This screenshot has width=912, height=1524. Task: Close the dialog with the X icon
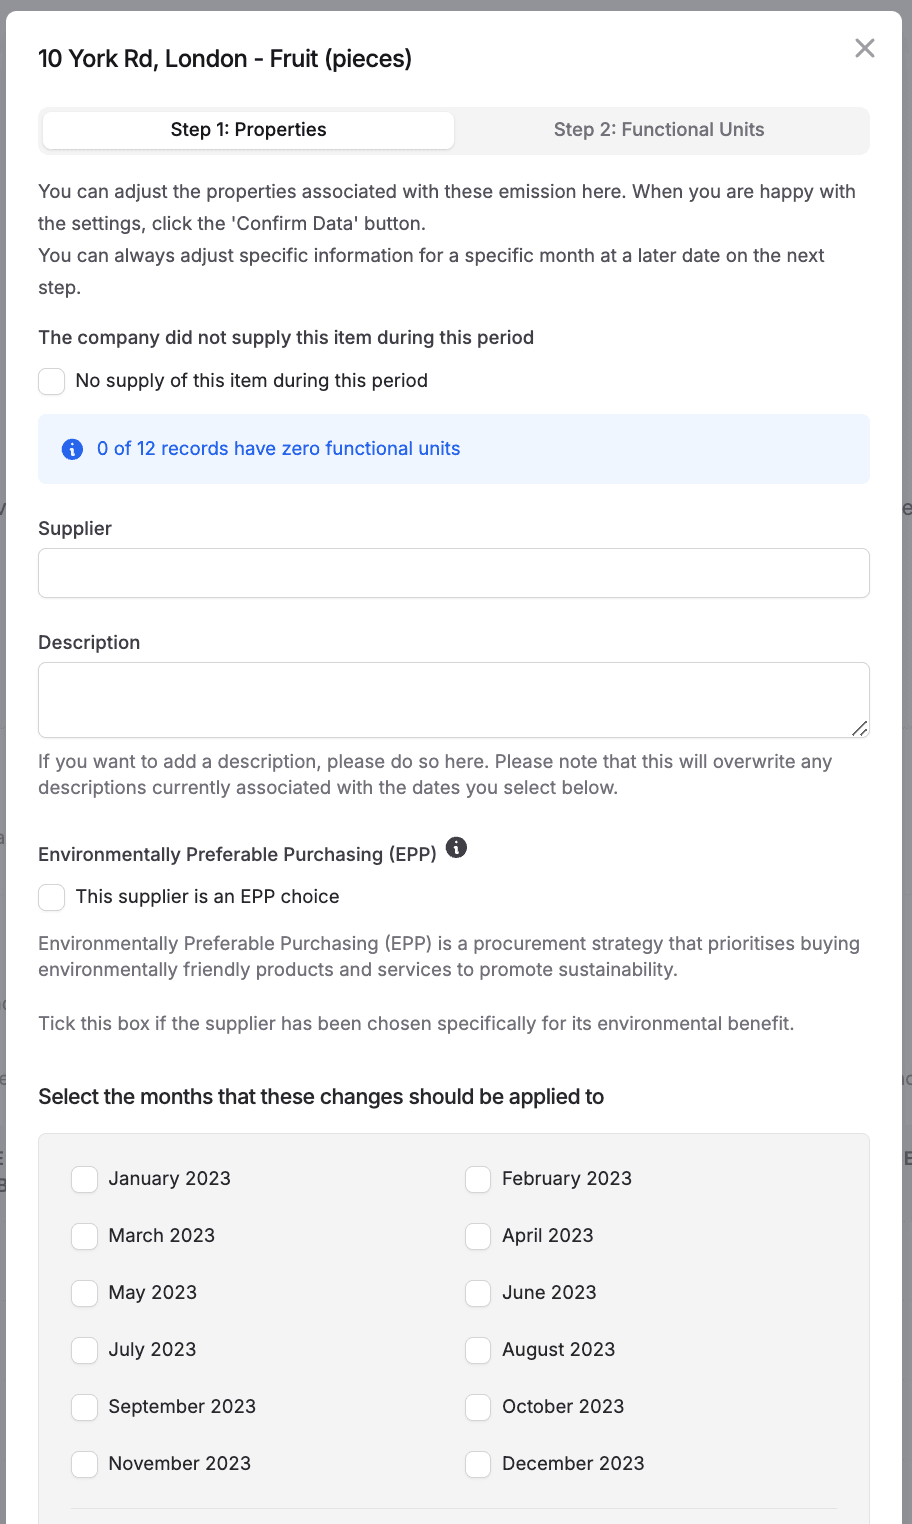coord(865,48)
